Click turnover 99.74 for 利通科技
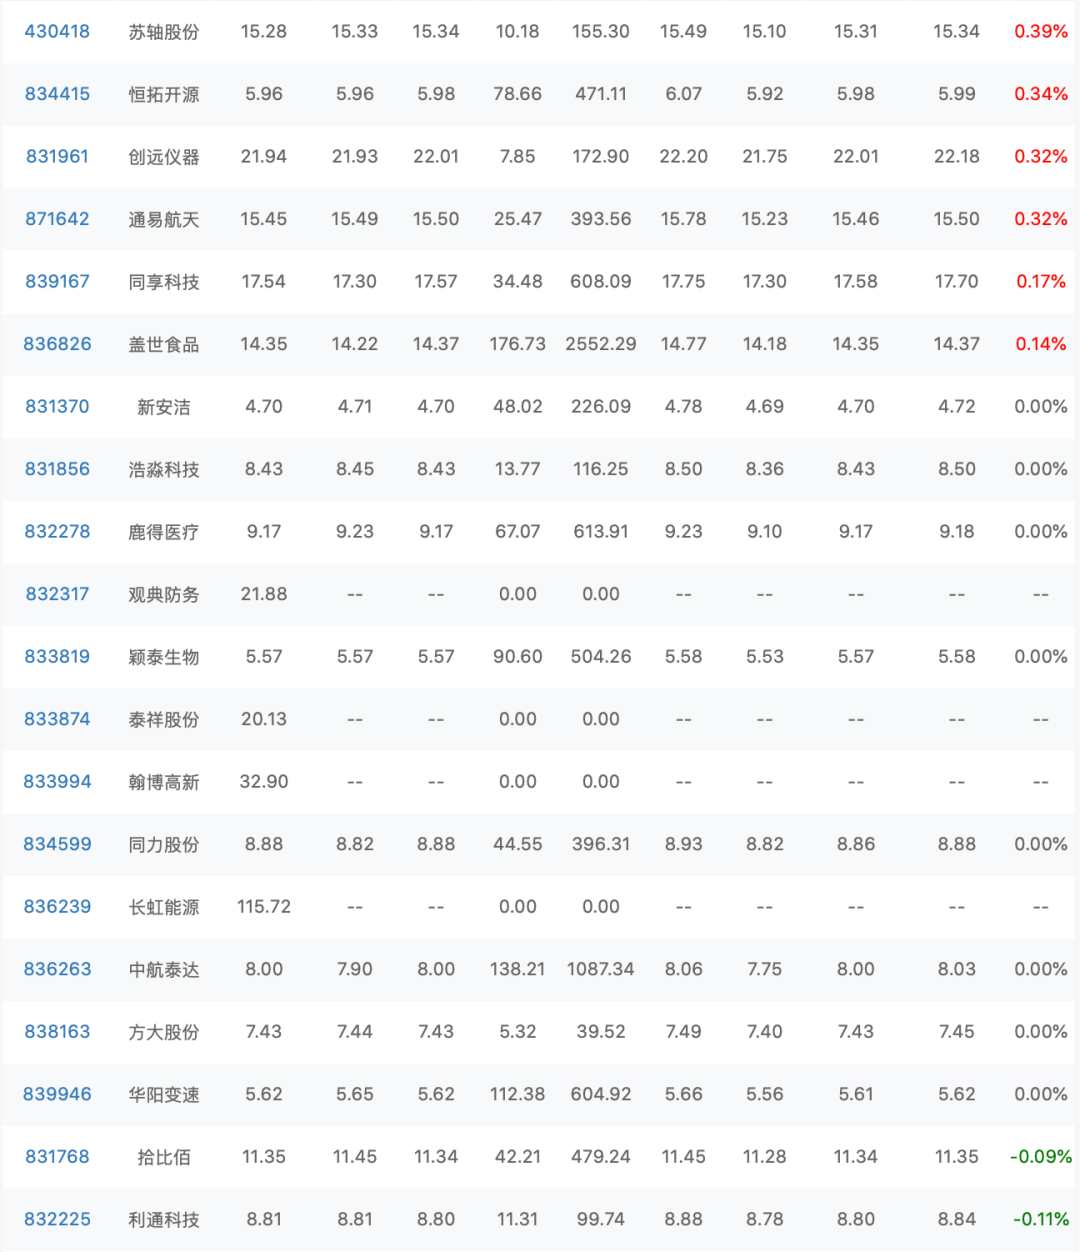This screenshot has width=1080, height=1252. (x=601, y=1219)
